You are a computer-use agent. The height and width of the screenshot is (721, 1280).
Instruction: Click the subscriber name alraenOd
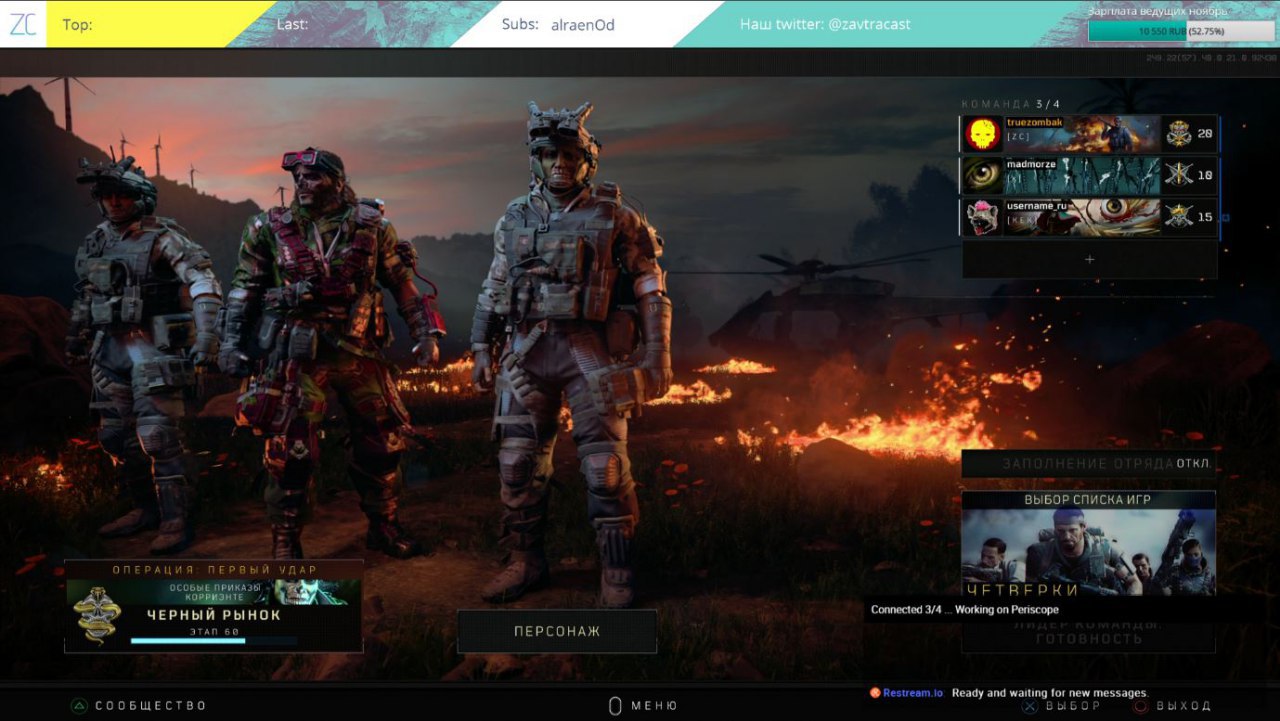pos(583,24)
